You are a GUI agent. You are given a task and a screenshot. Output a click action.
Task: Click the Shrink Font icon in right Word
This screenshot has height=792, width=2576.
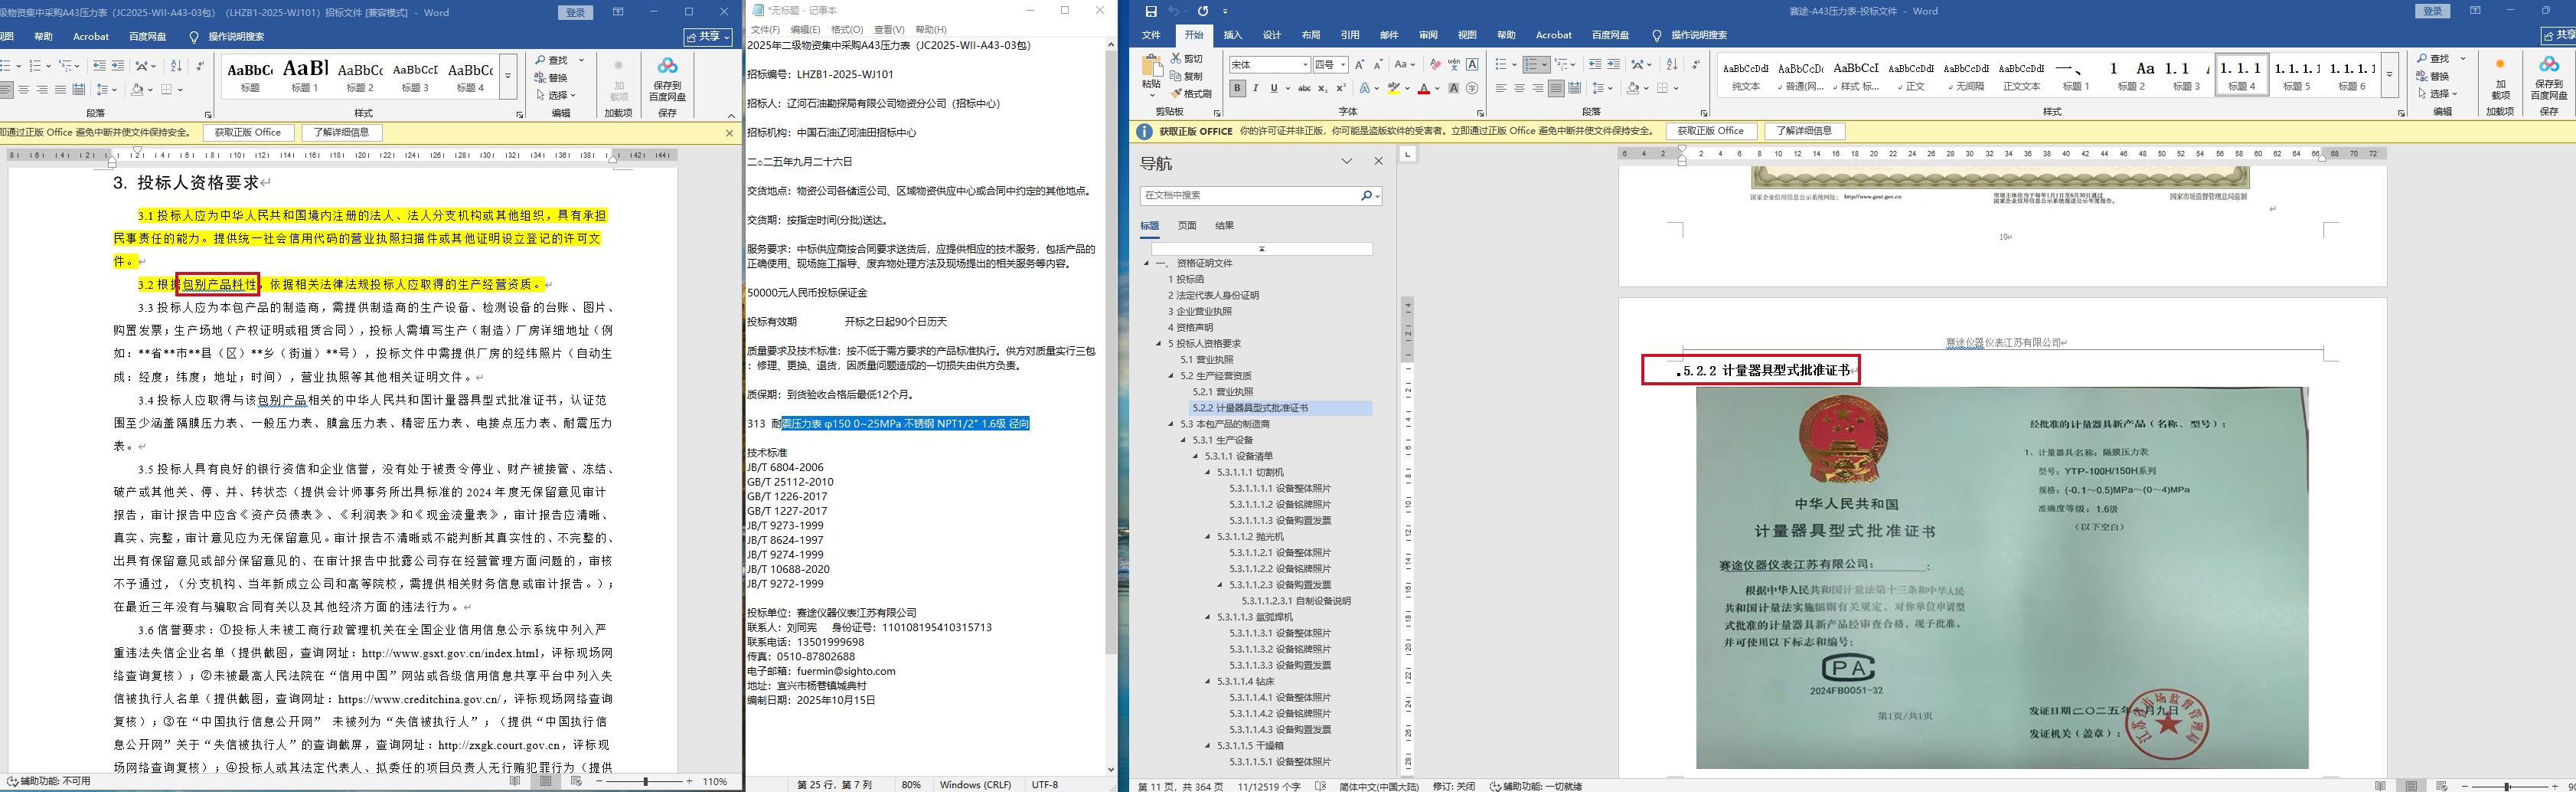coord(1378,64)
